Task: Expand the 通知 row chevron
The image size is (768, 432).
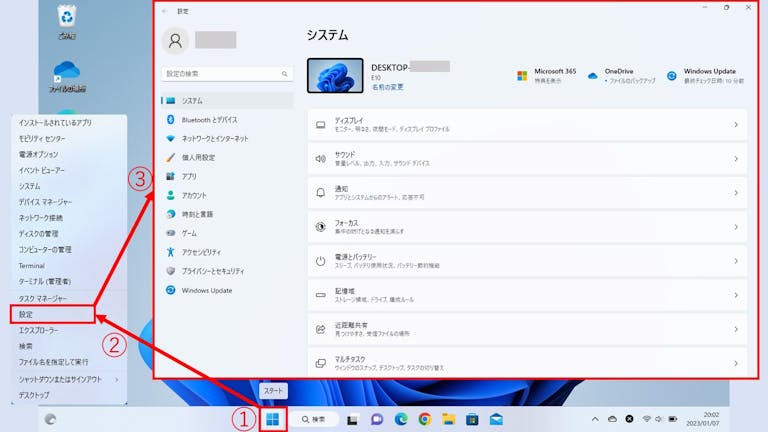Action: pyautogui.click(x=736, y=193)
